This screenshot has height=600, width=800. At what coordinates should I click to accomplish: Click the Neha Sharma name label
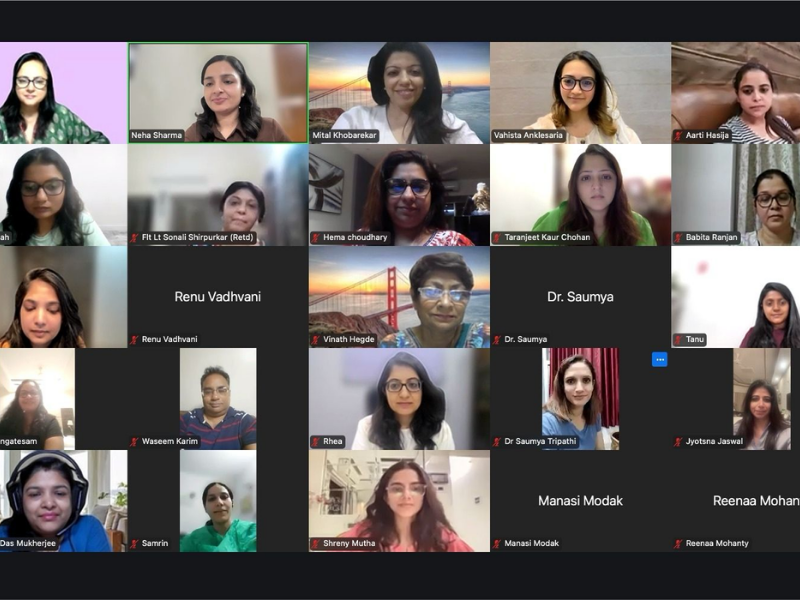click(x=156, y=135)
